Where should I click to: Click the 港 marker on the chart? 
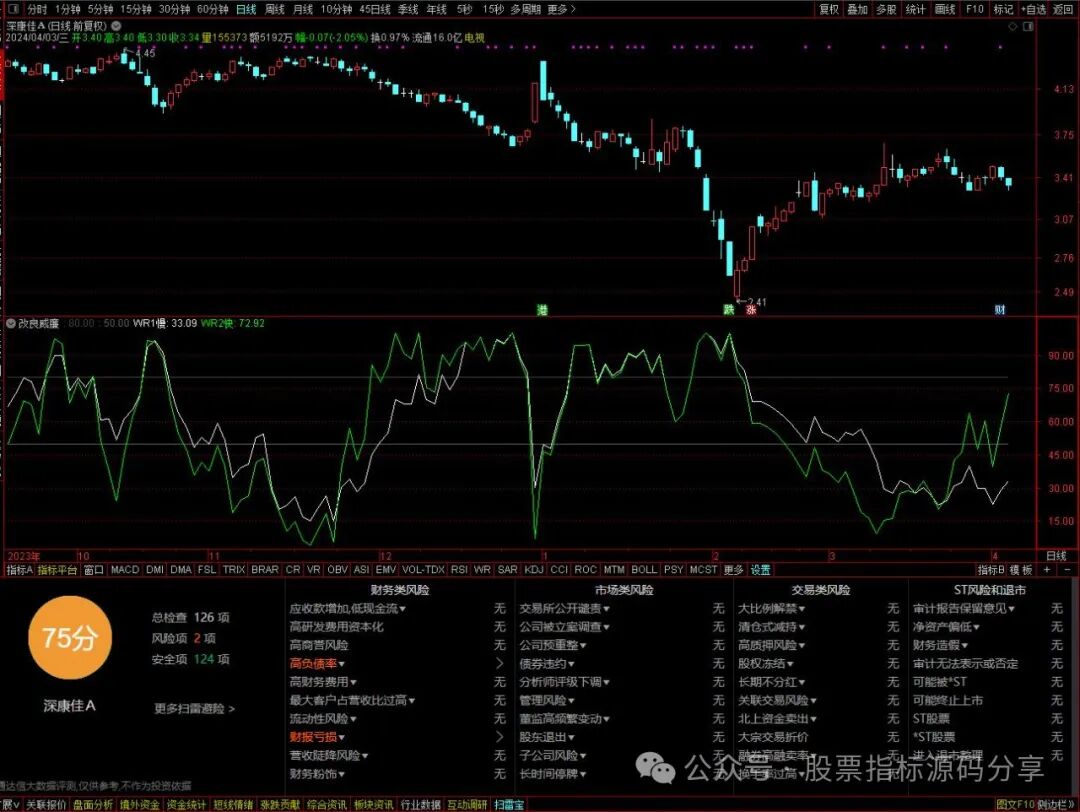(542, 310)
